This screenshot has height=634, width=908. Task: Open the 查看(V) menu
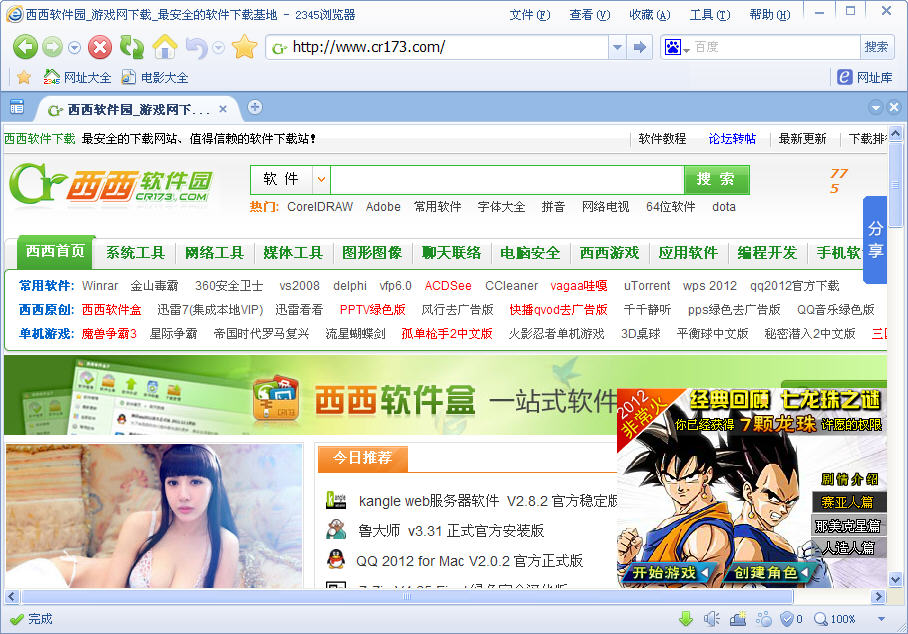click(x=590, y=14)
